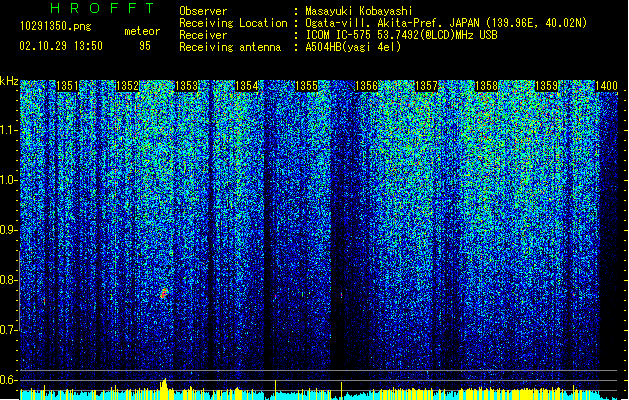Click the tallest yellow power peak near 1353
This screenshot has height=400, width=629.
click(164, 389)
